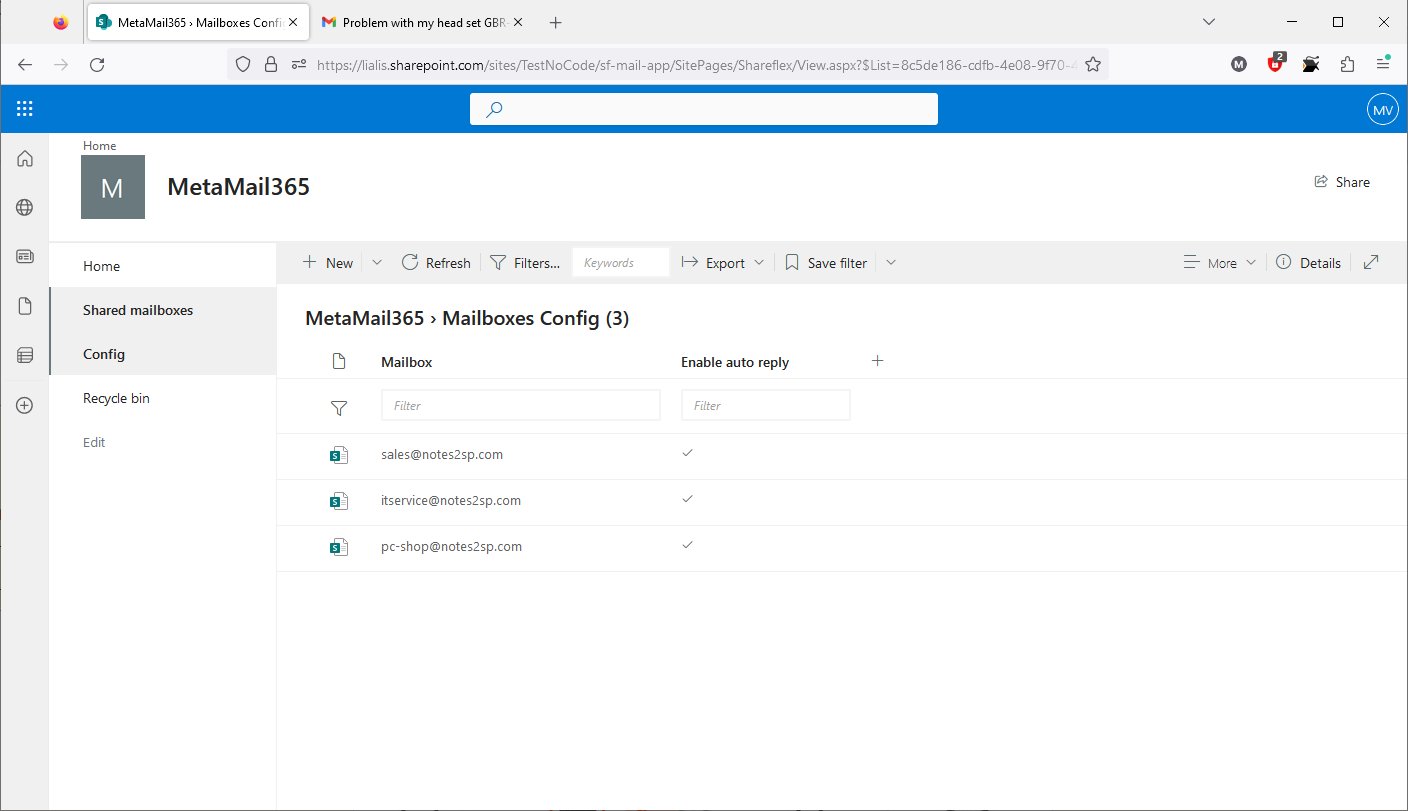This screenshot has width=1408, height=811.
Task: Click Save filter
Action: tap(826, 263)
